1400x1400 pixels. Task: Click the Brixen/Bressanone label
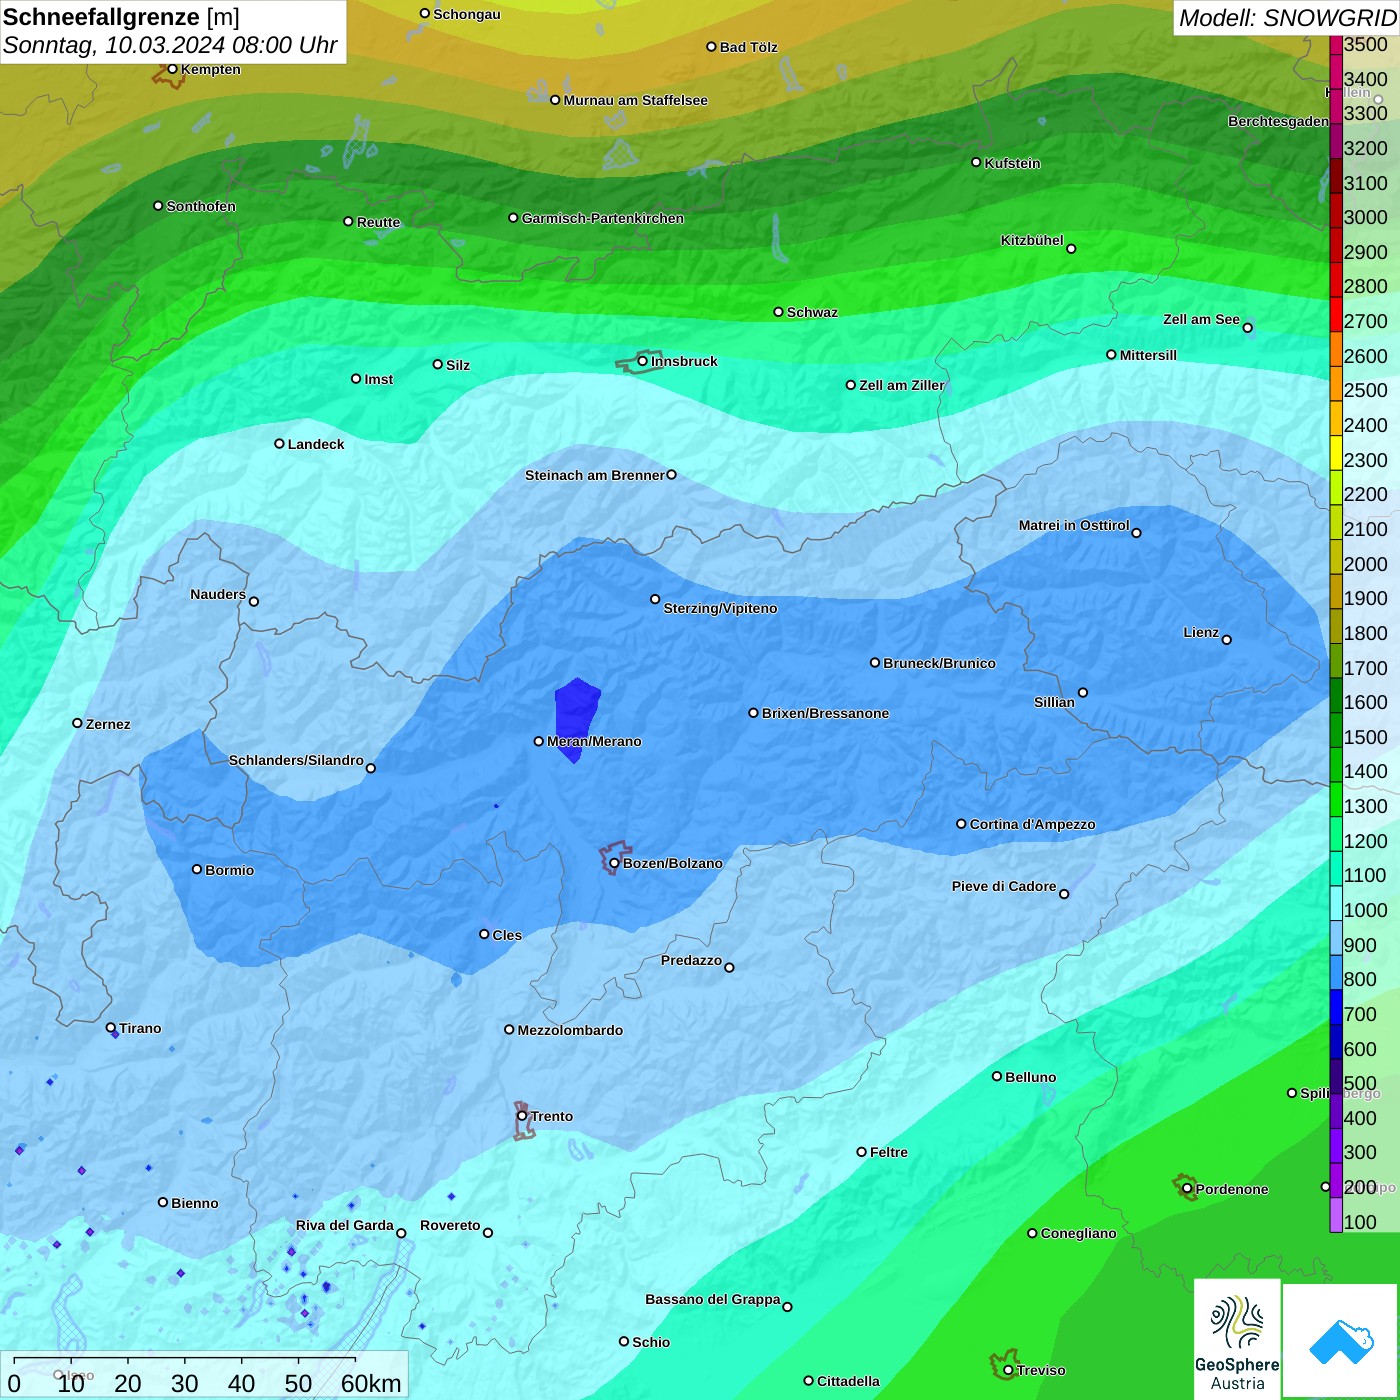[825, 713]
